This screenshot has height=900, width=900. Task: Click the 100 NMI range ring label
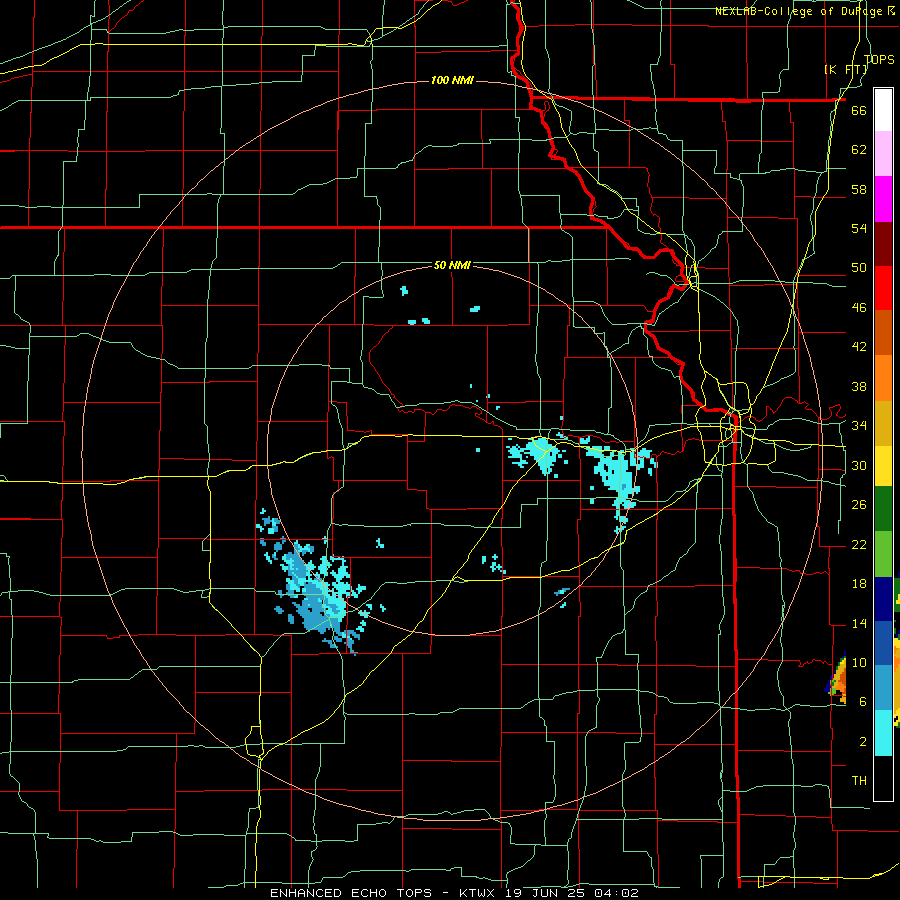point(452,80)
